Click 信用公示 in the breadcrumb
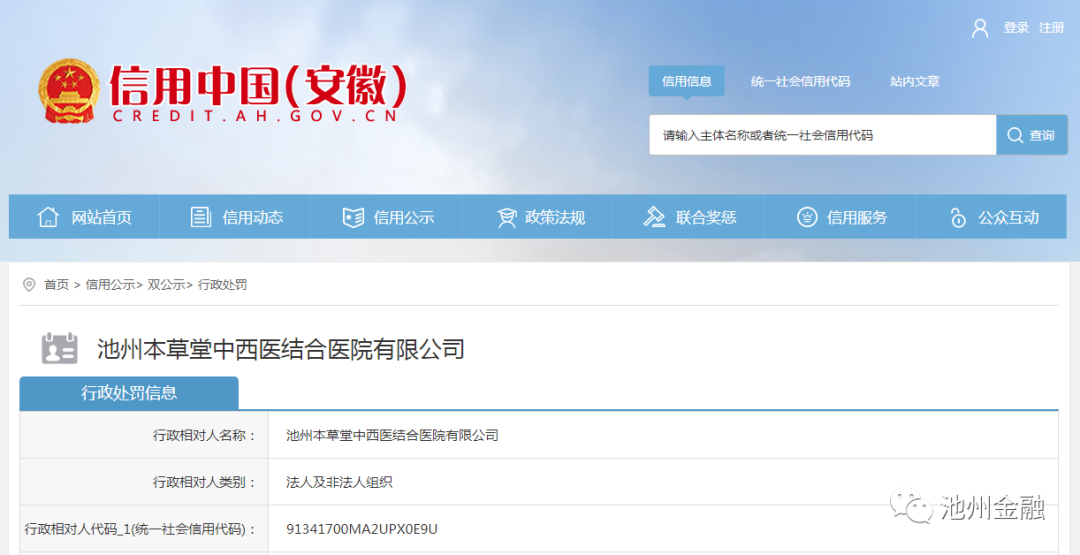This screenshot has width=1080, height=555. click(110, 284)
